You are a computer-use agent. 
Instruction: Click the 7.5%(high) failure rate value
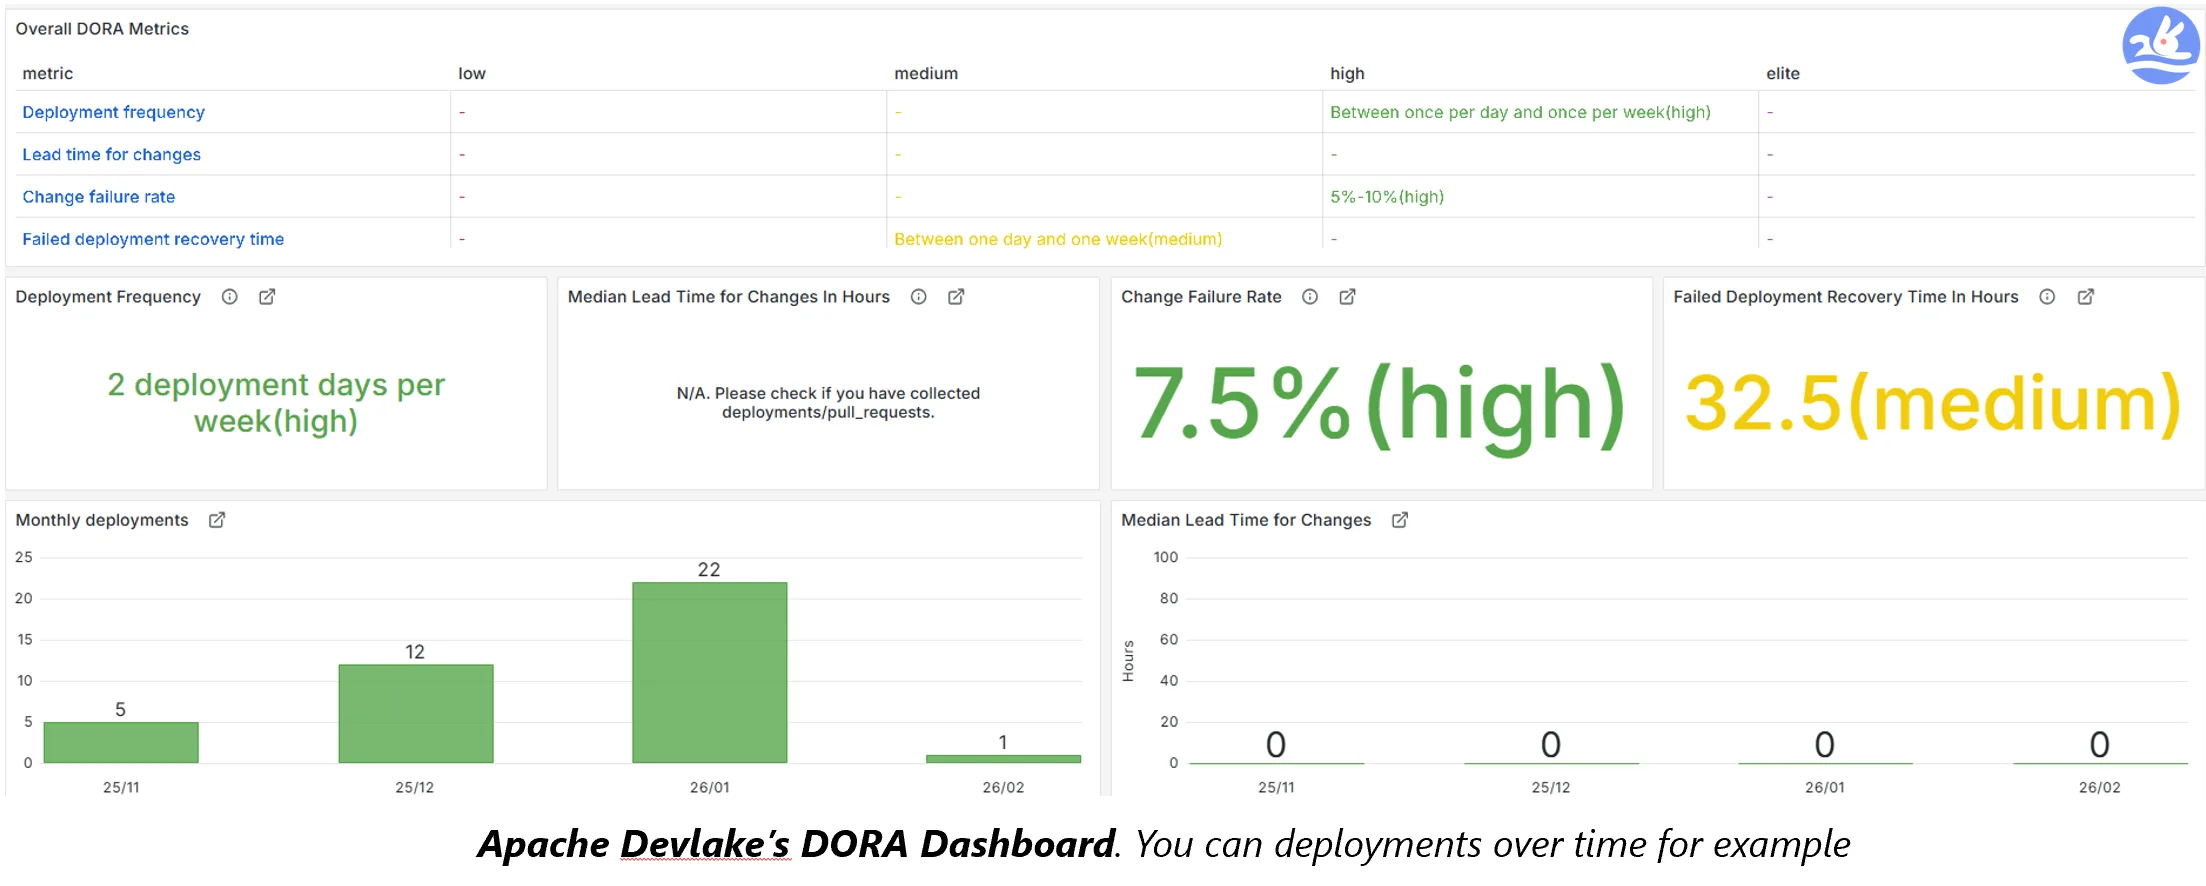coord(1380,404)
